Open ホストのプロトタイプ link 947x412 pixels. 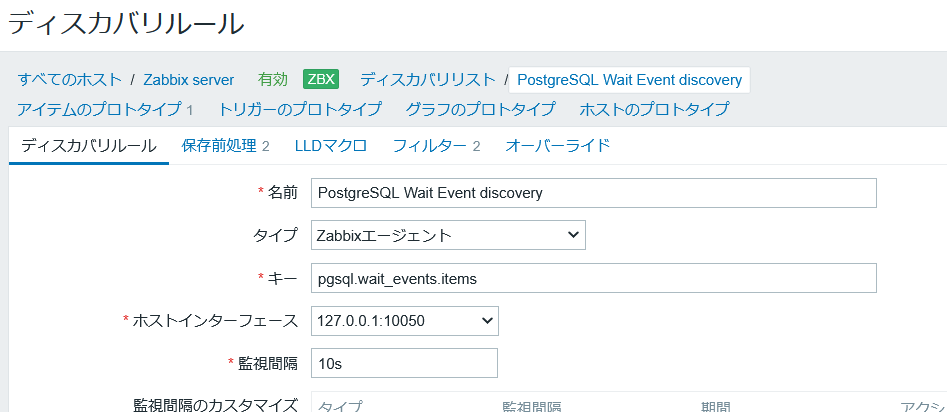[x=654, y=109]
